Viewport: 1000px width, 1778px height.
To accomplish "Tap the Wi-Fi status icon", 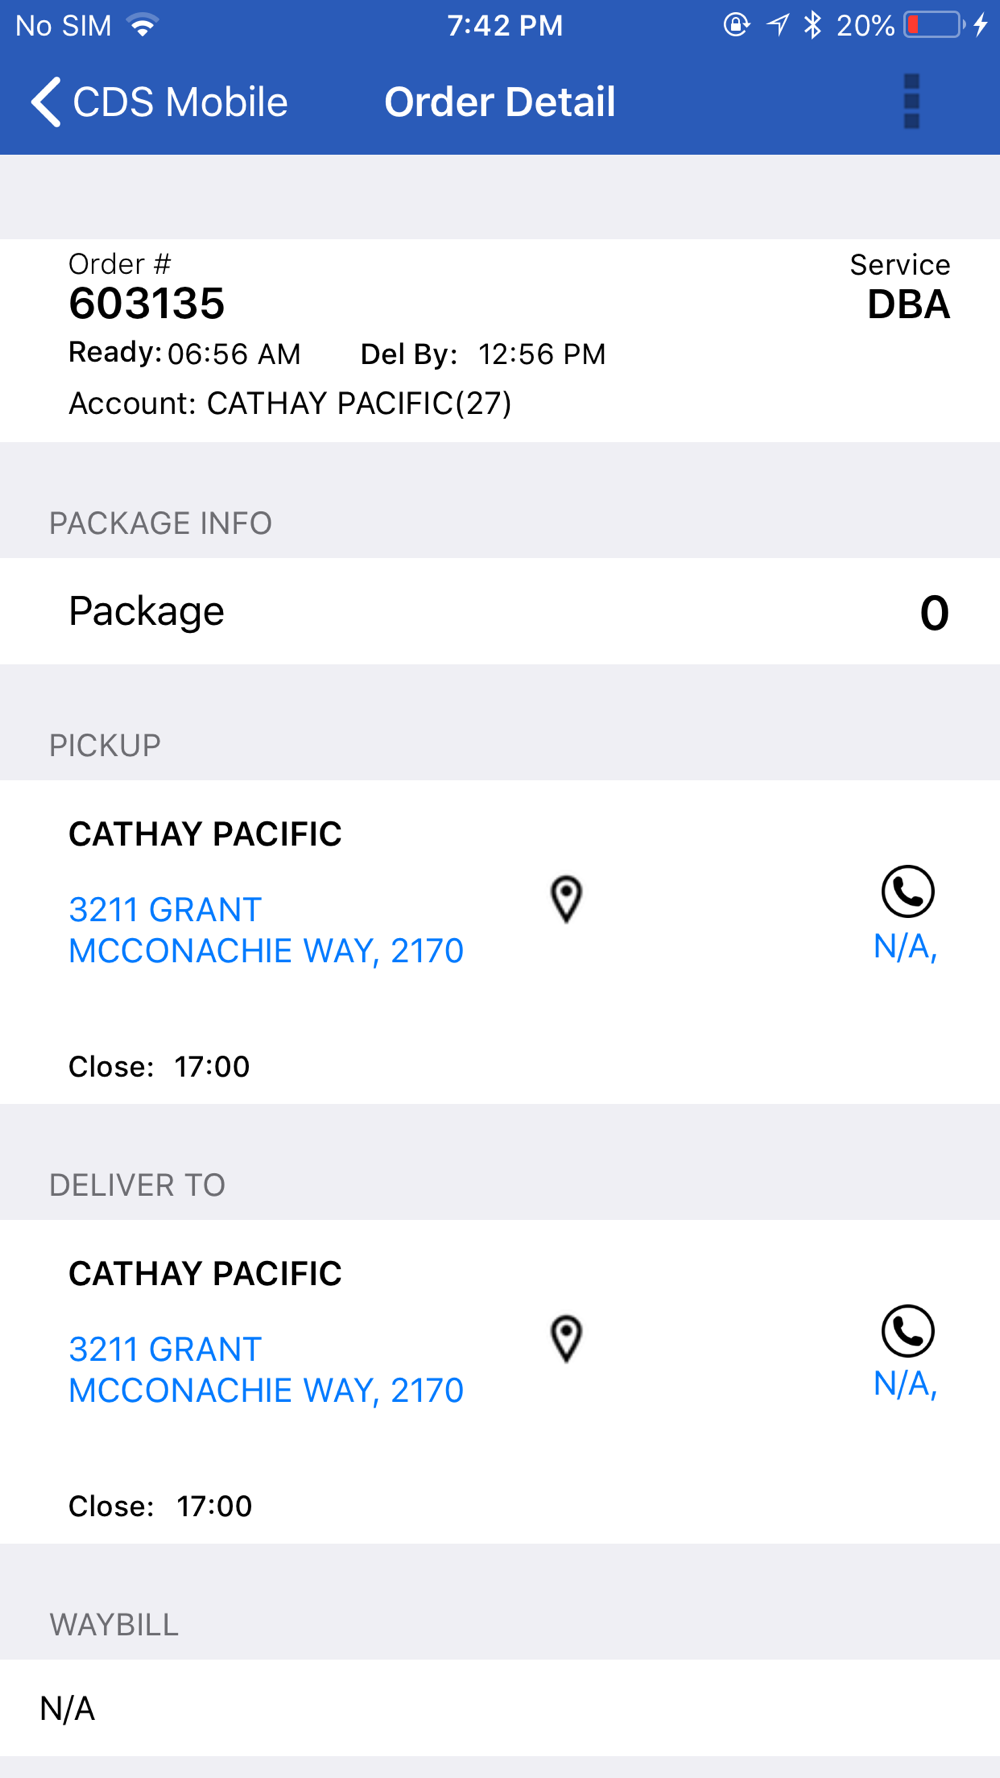I will pyautogui.click(x=143, y=25).
